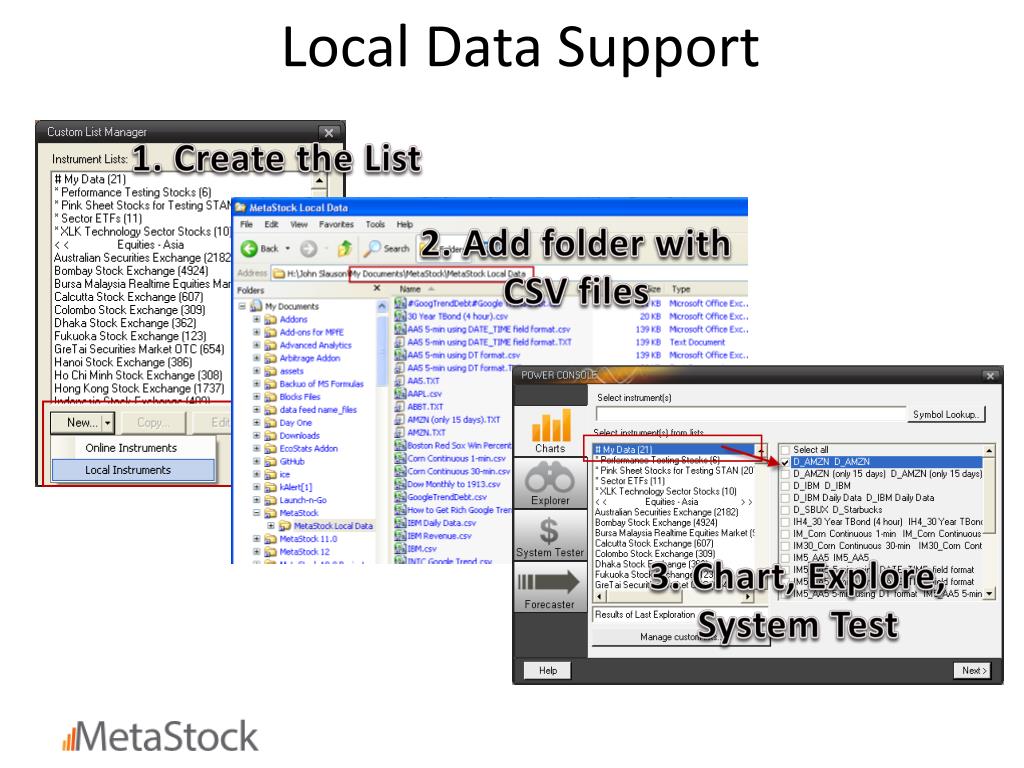Viewport: 1024px width, 768px height.
Task: Toggle the Select all checkbox
Action: point(785,450)
